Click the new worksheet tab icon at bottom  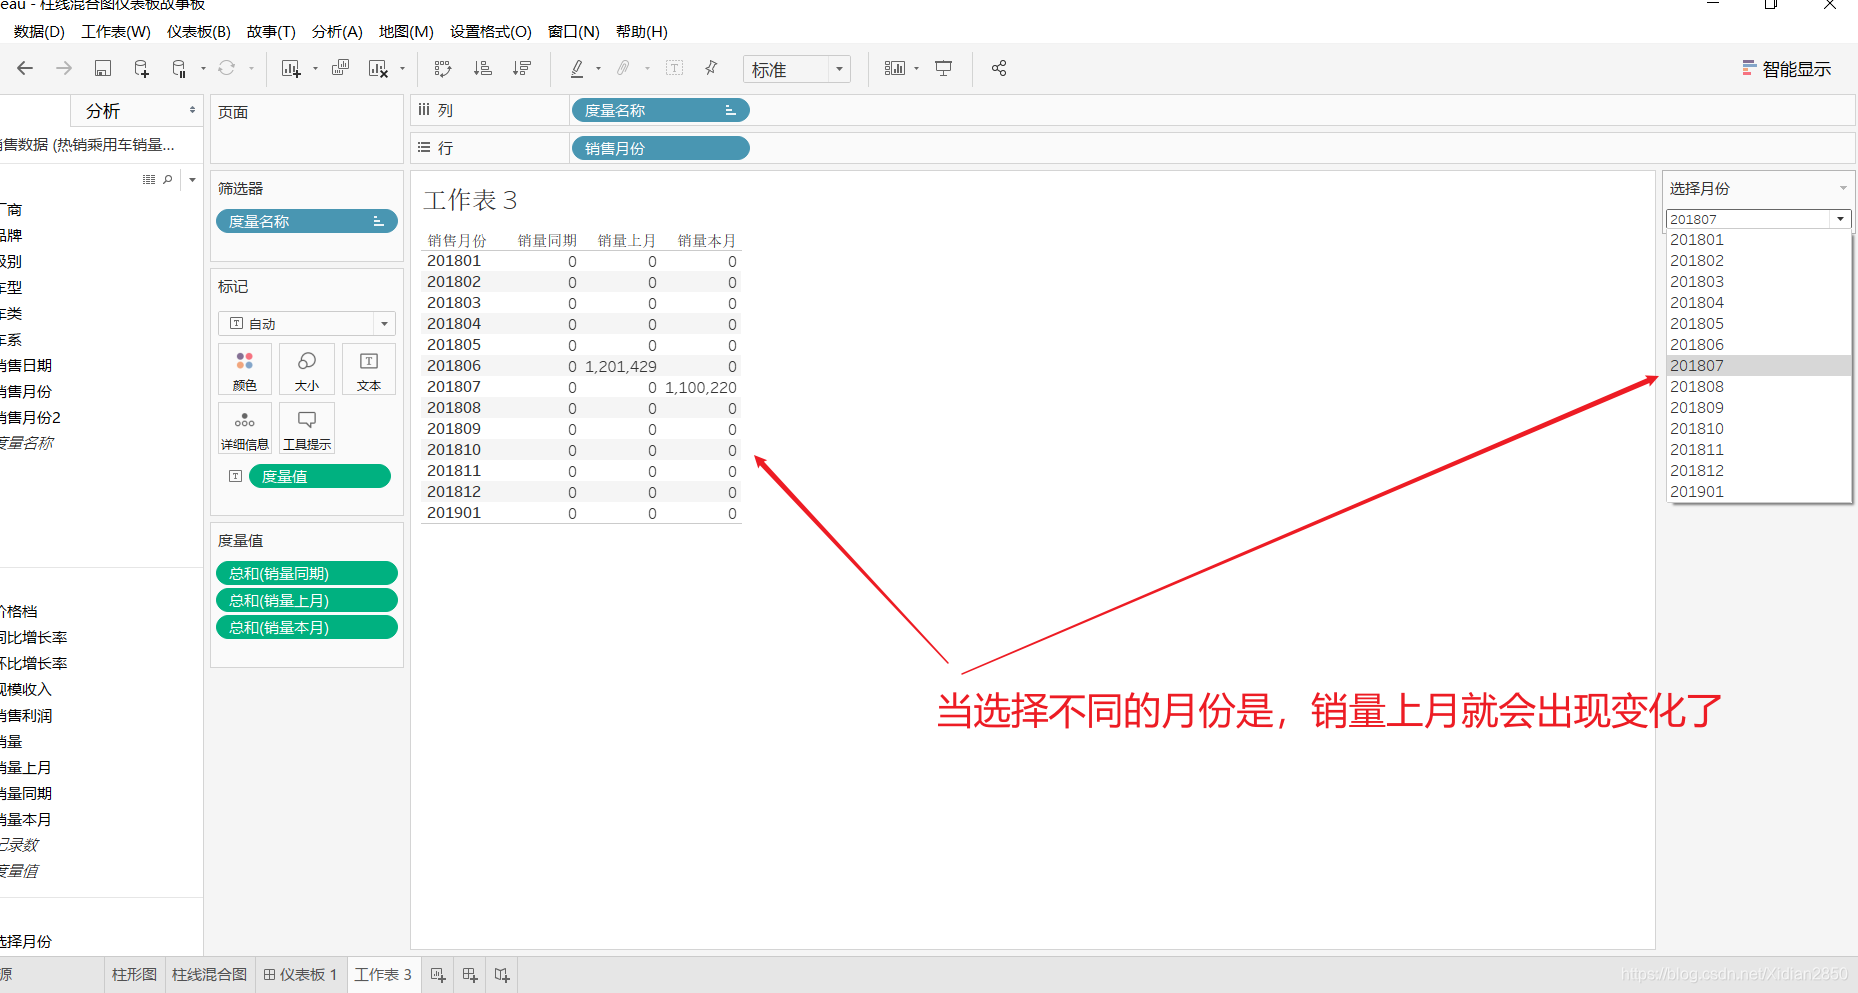[438, 975]
